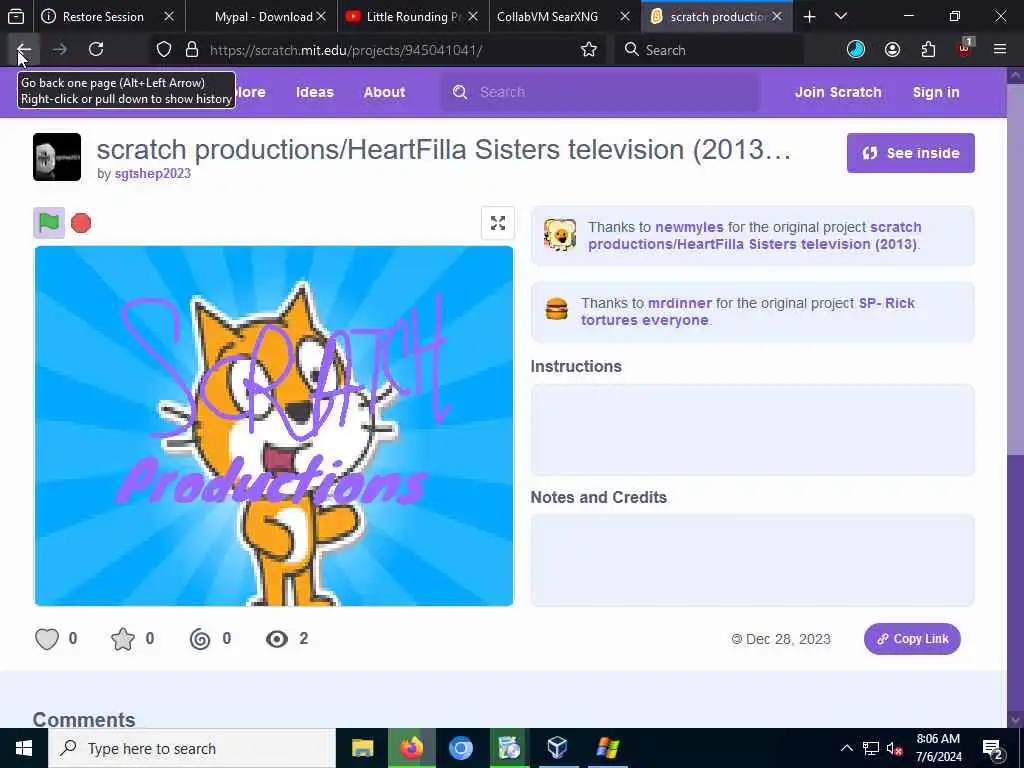This screenshot has width=1024, height=768.
Task: Open the hamburger application menu
Action: tap(1000, 50)
